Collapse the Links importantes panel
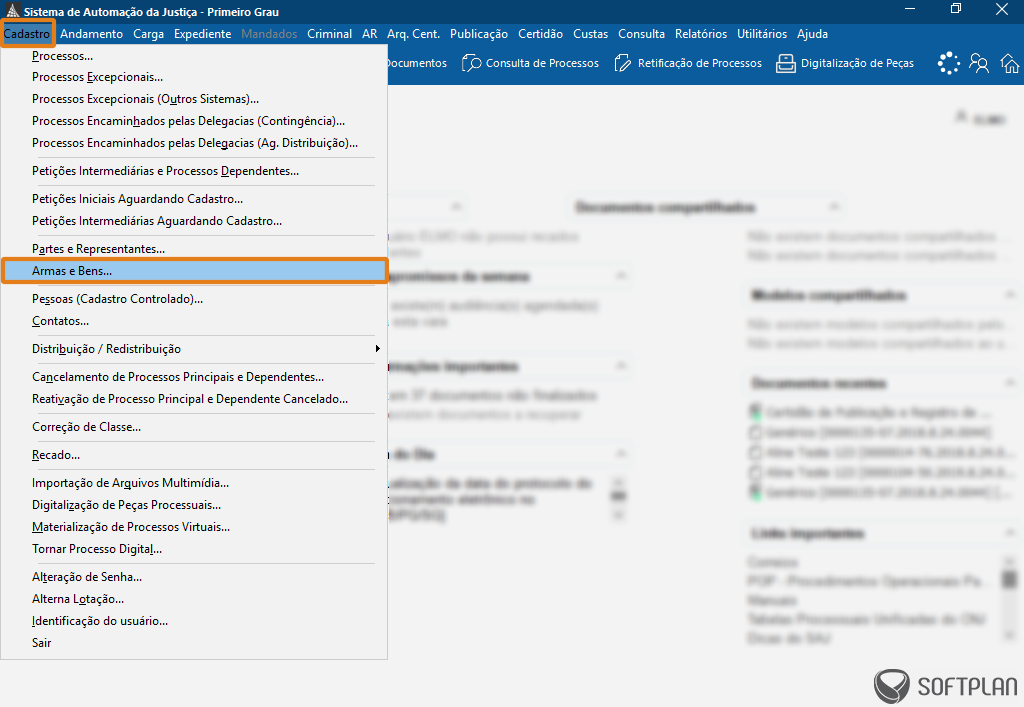The height and width of the screenshot is (707, 1024). pos(1010,533)
